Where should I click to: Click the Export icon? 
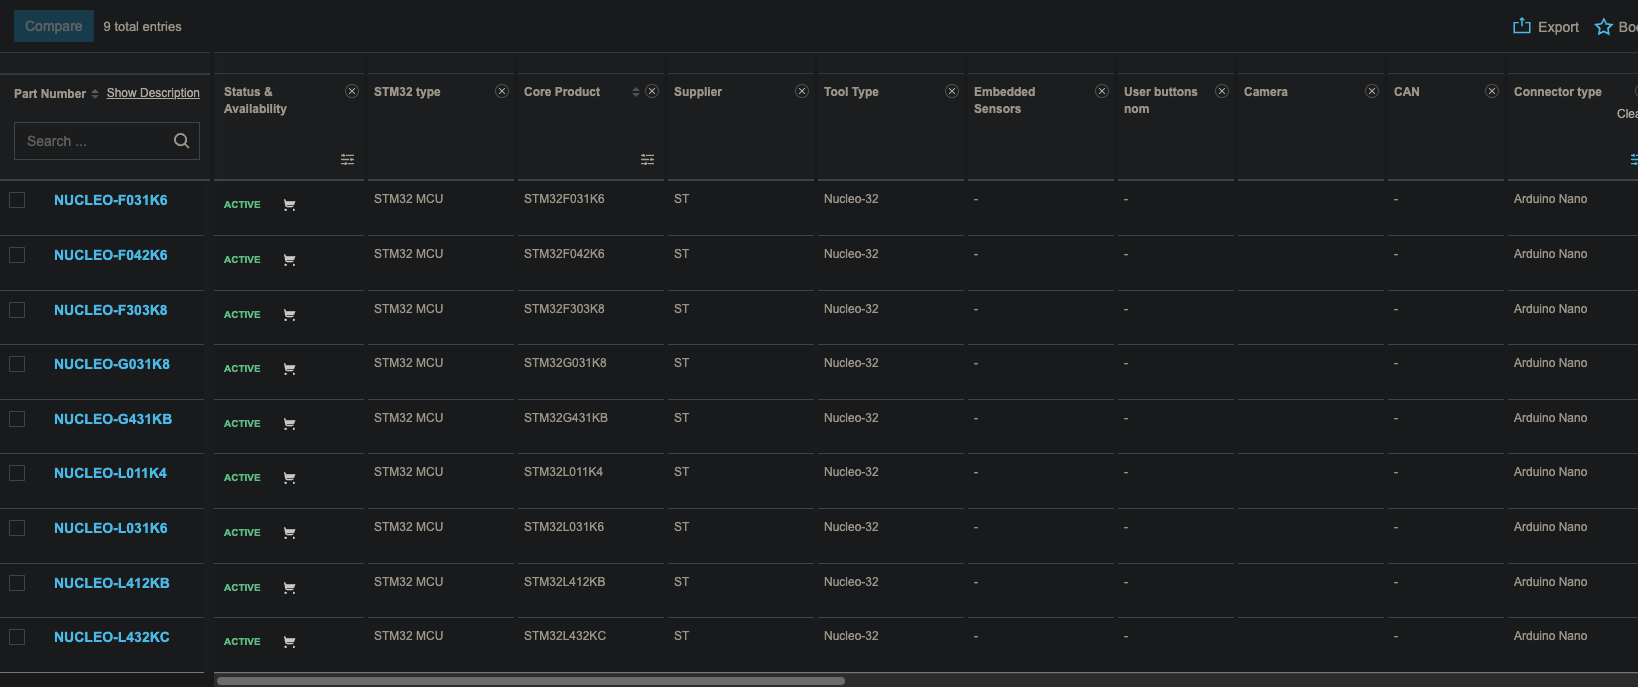click(1522, 27)
